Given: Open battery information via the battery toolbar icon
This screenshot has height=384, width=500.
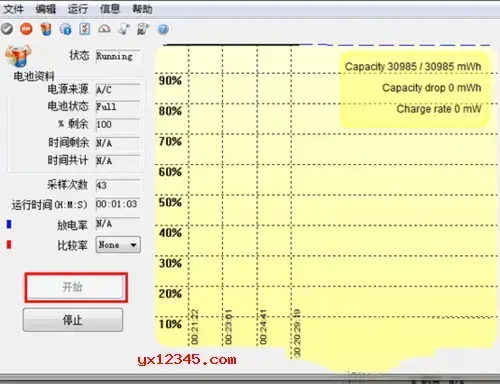Looking at the screenshot, I should 46,29.
